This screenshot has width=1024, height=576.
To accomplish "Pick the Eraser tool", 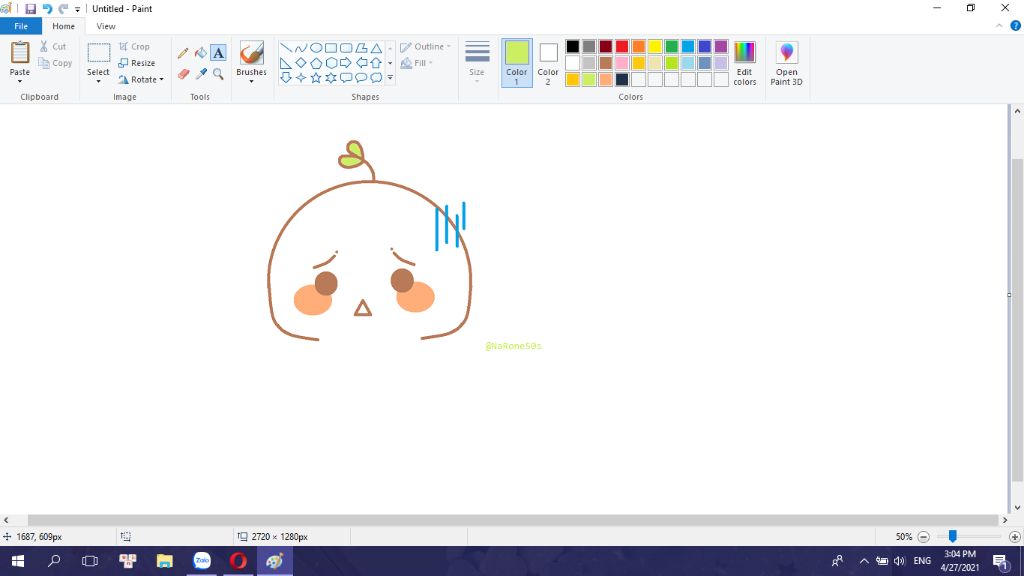I will (183, 74).
